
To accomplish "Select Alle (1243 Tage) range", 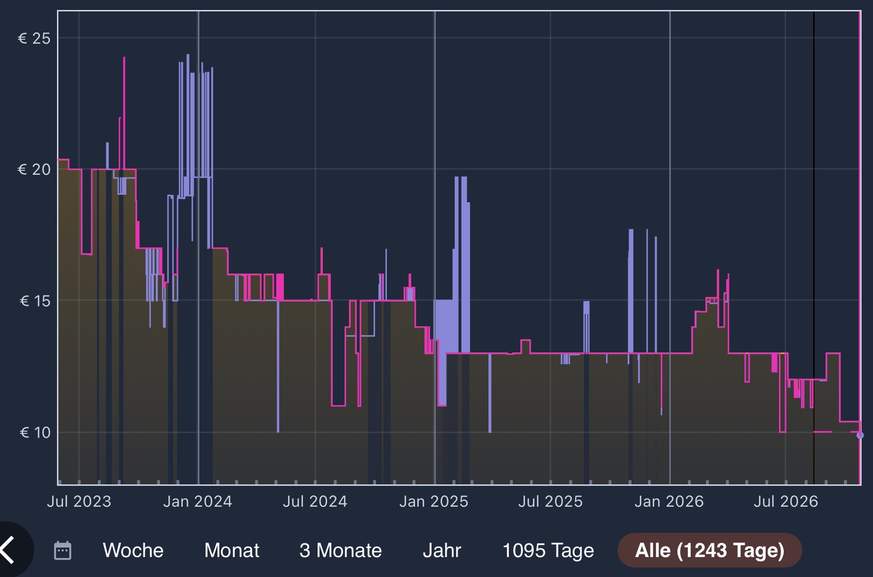I will [710, 550].
